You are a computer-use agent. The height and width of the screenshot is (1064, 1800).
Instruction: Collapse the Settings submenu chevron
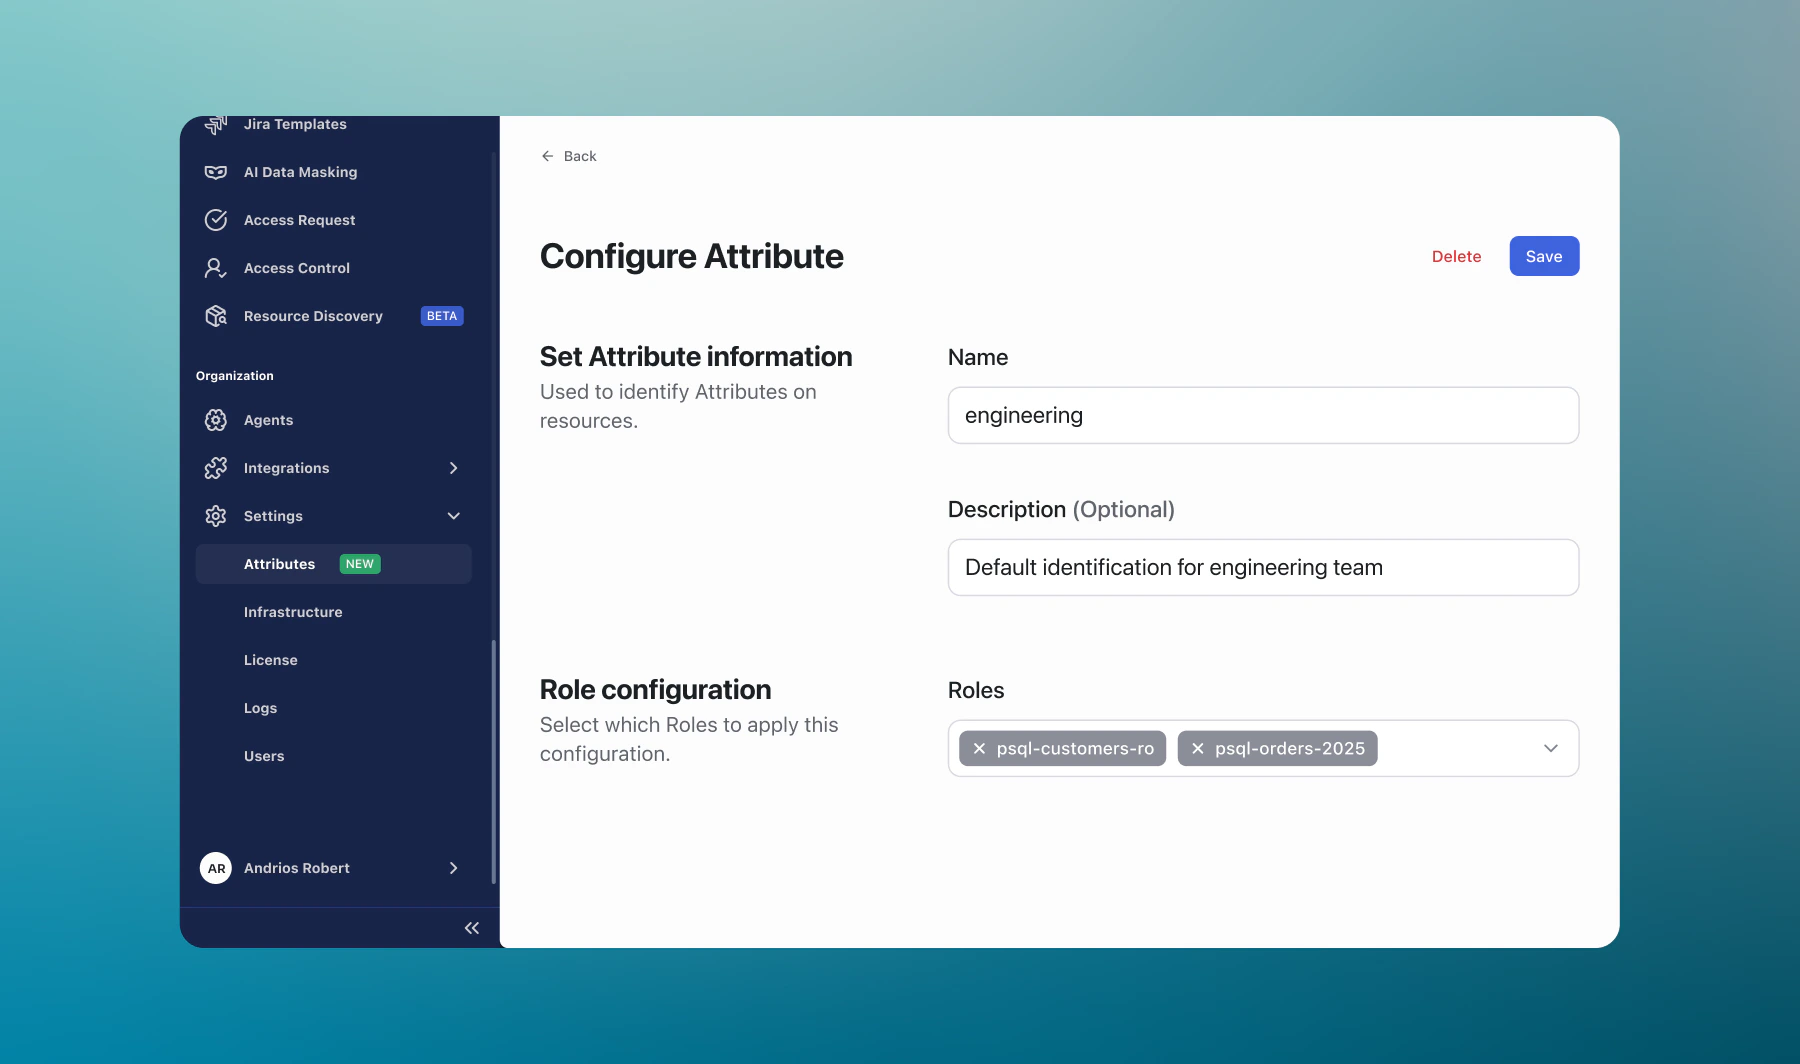coord(454,516)
